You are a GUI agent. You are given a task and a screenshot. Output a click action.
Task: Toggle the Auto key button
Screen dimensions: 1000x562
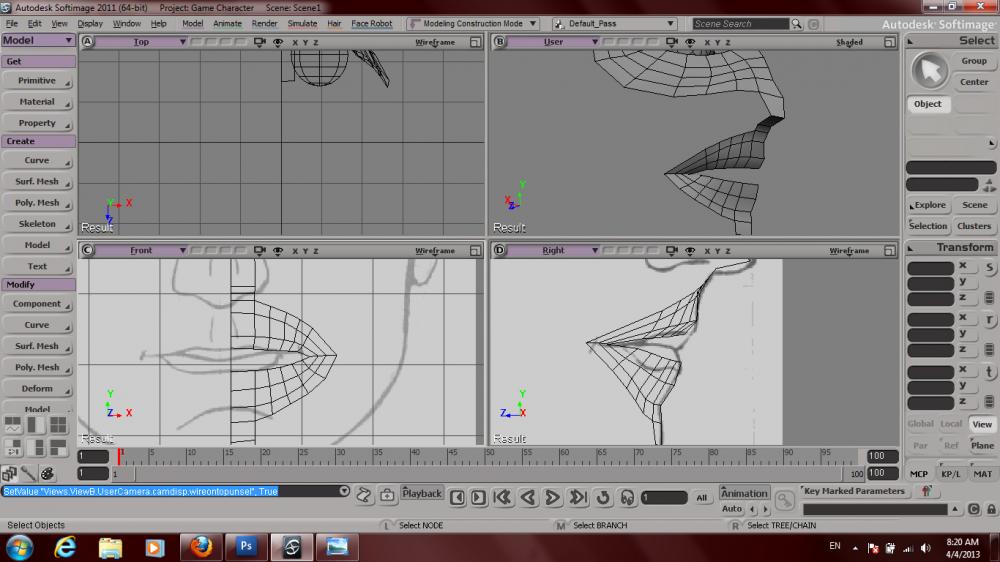(x=732, y=509)
